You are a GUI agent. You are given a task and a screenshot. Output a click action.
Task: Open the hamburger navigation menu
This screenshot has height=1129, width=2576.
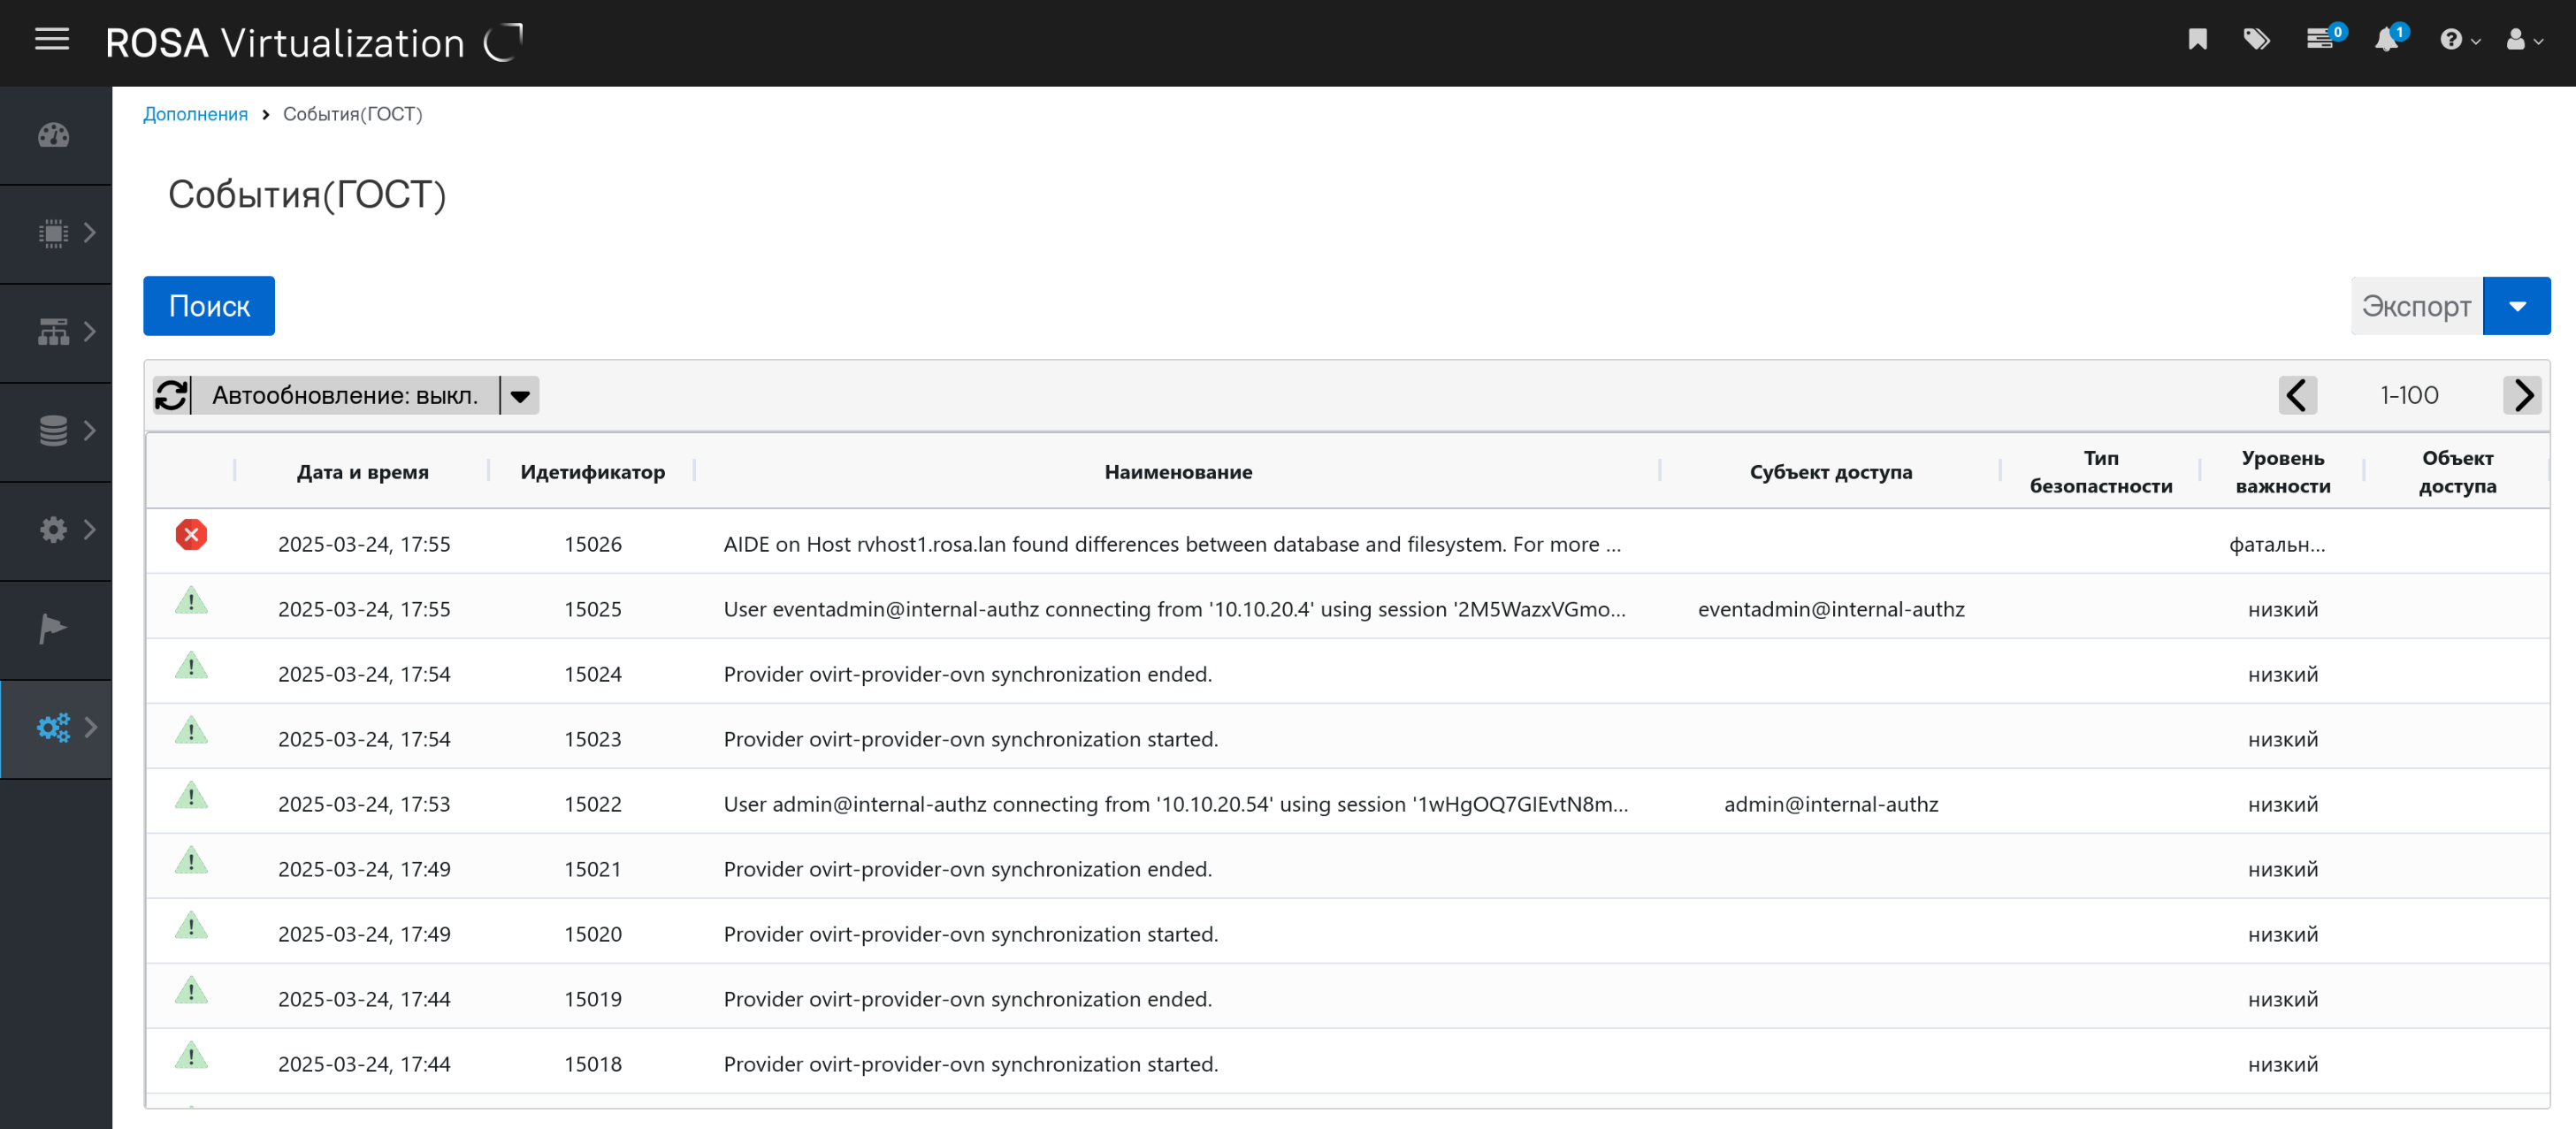click(52, 41)
